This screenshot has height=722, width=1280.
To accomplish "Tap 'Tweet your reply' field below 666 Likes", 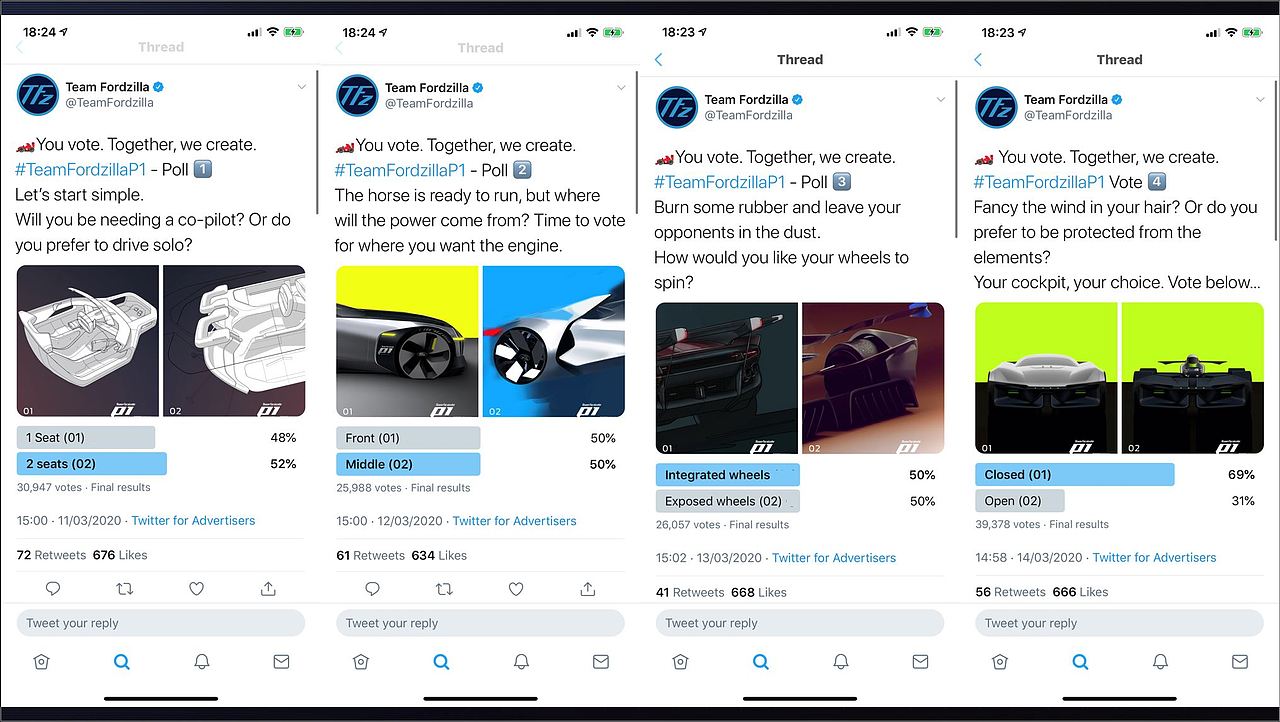I will (1120, 623).
